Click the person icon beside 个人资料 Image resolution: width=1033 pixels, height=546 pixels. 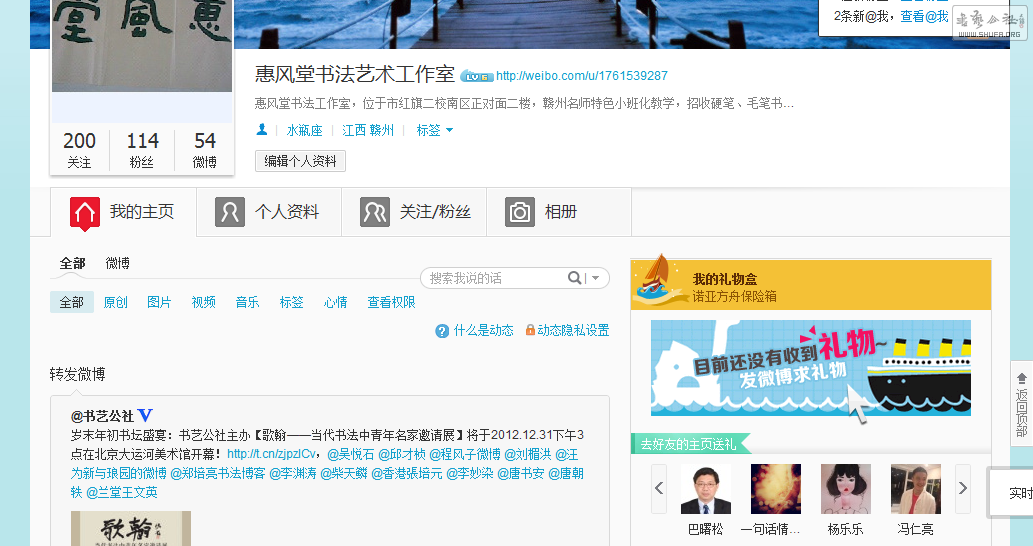tap(230, 213)
